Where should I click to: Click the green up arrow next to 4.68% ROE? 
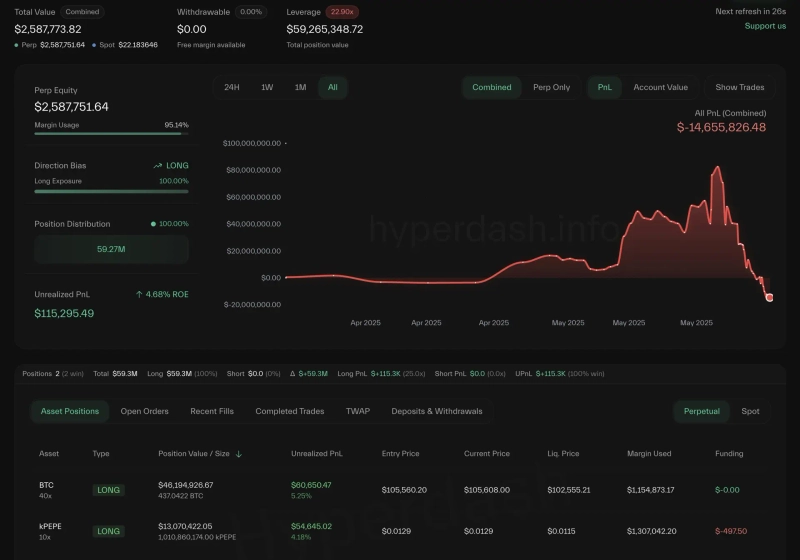140,295
